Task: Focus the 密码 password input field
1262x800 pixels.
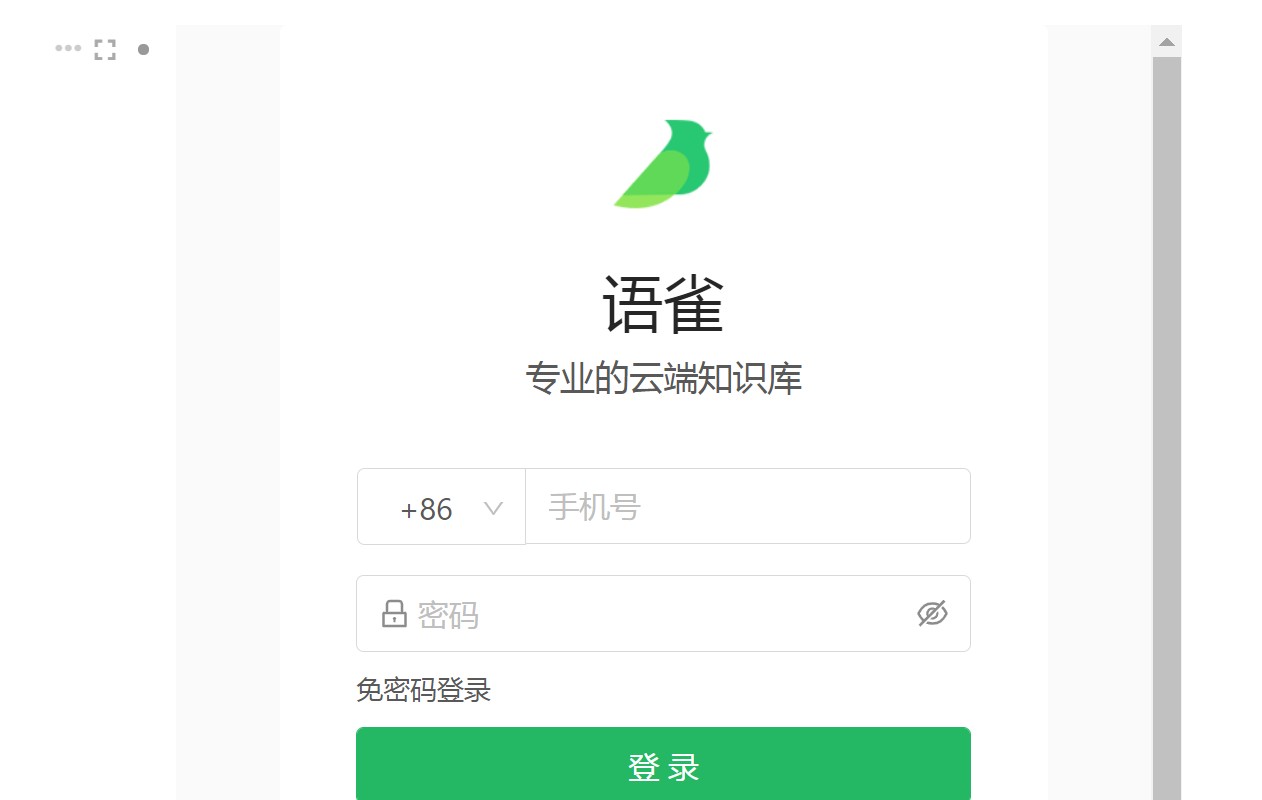Action: click(663, 614)
